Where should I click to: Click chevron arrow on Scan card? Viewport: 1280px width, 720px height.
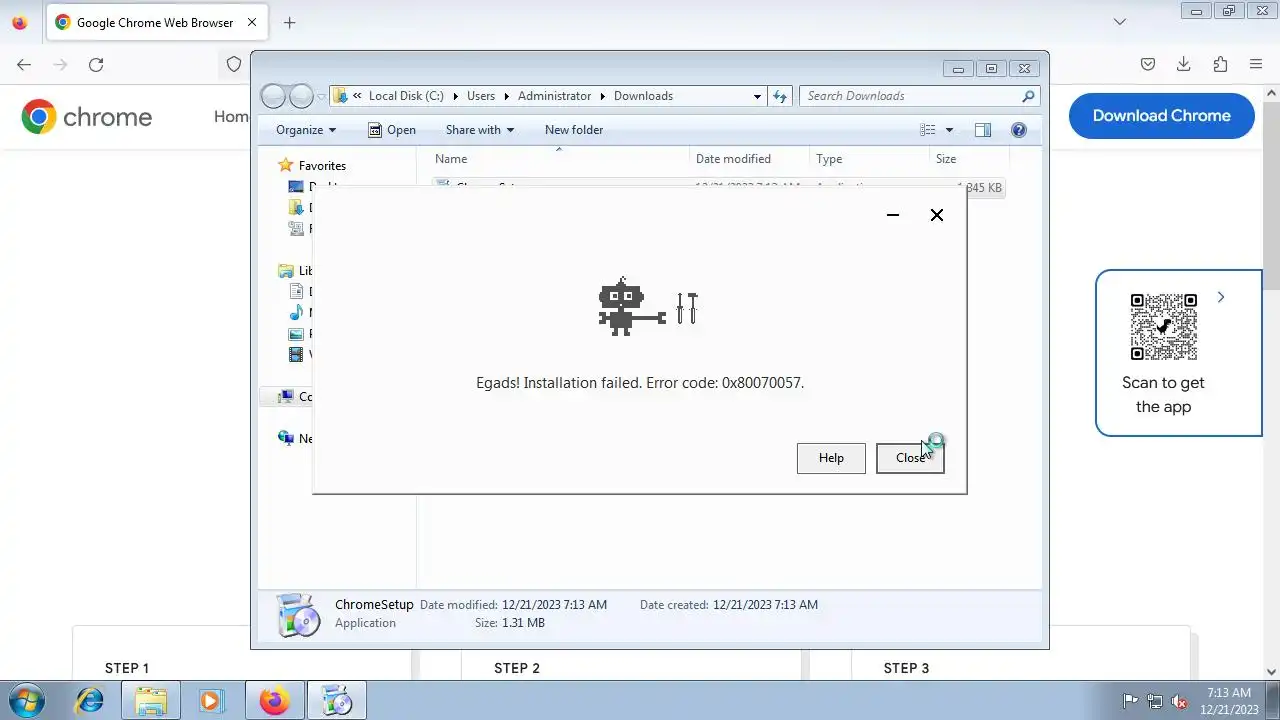[x=1221, y=297]
